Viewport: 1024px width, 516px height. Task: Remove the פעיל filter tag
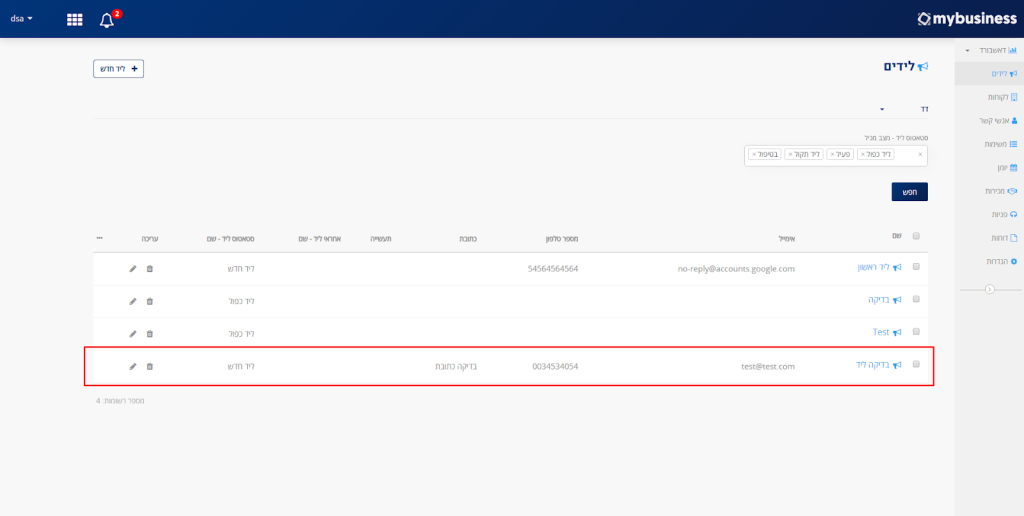(x=832, y=155)
